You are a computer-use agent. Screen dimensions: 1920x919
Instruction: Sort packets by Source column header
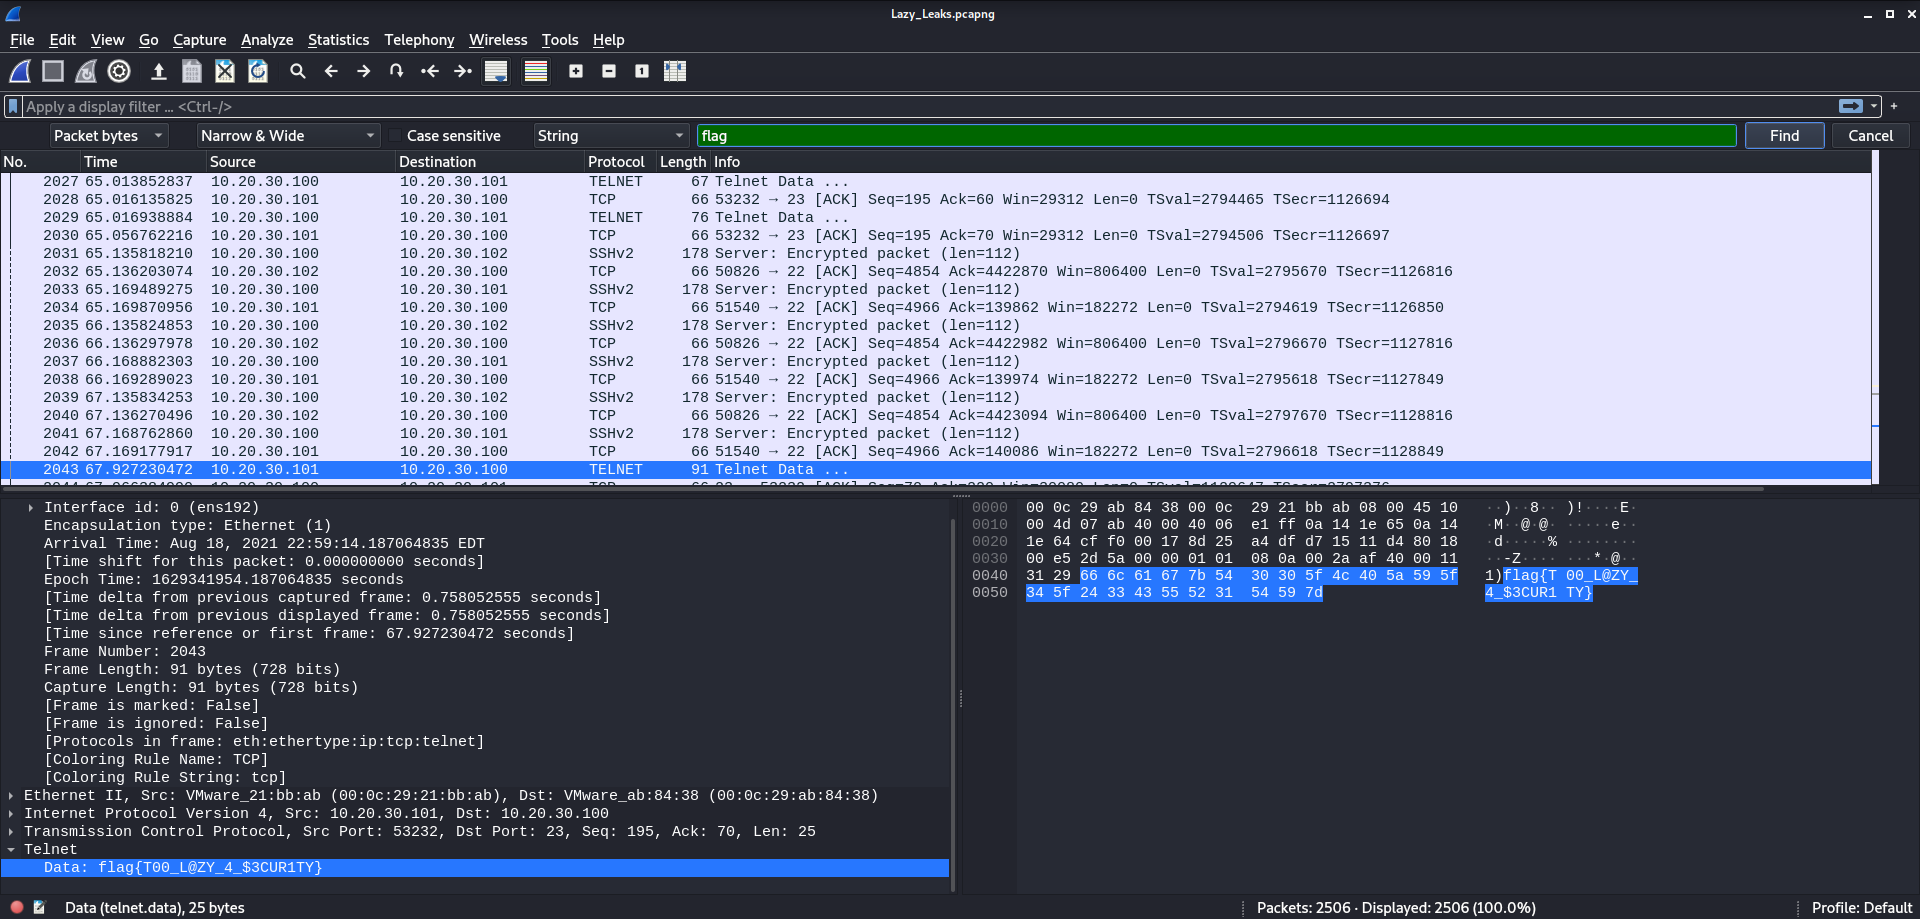(300, 162)
